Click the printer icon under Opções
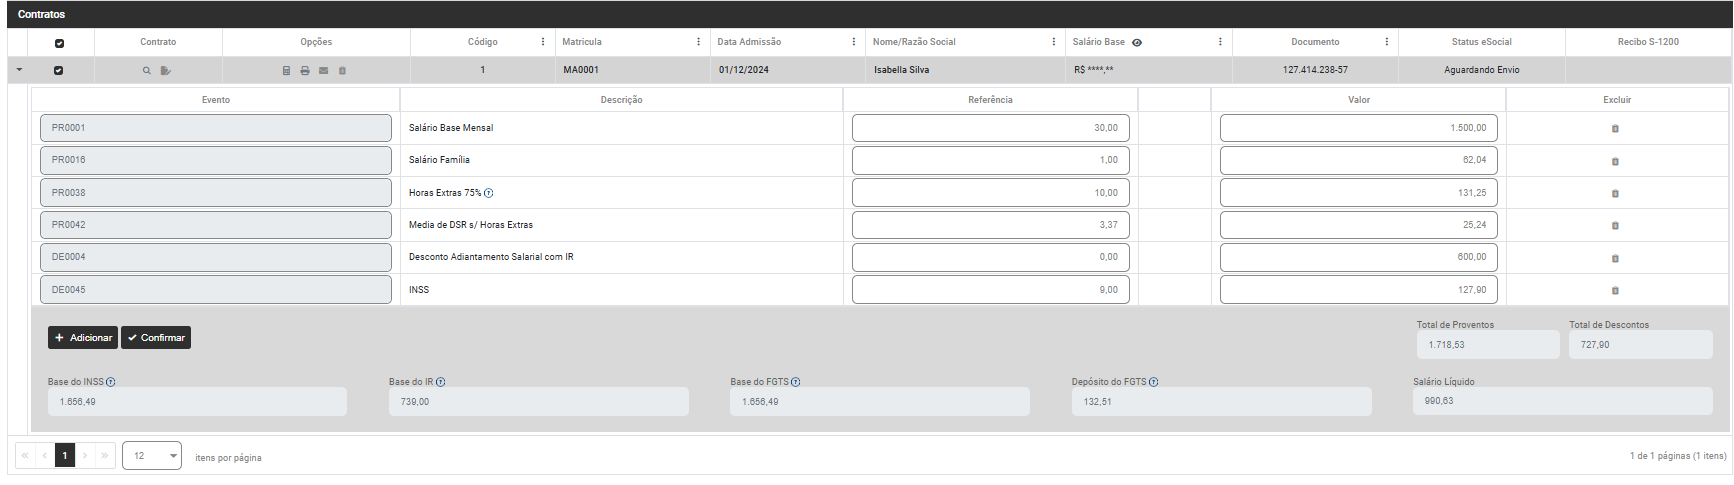The image size is (1734, 485). [305, 71]
